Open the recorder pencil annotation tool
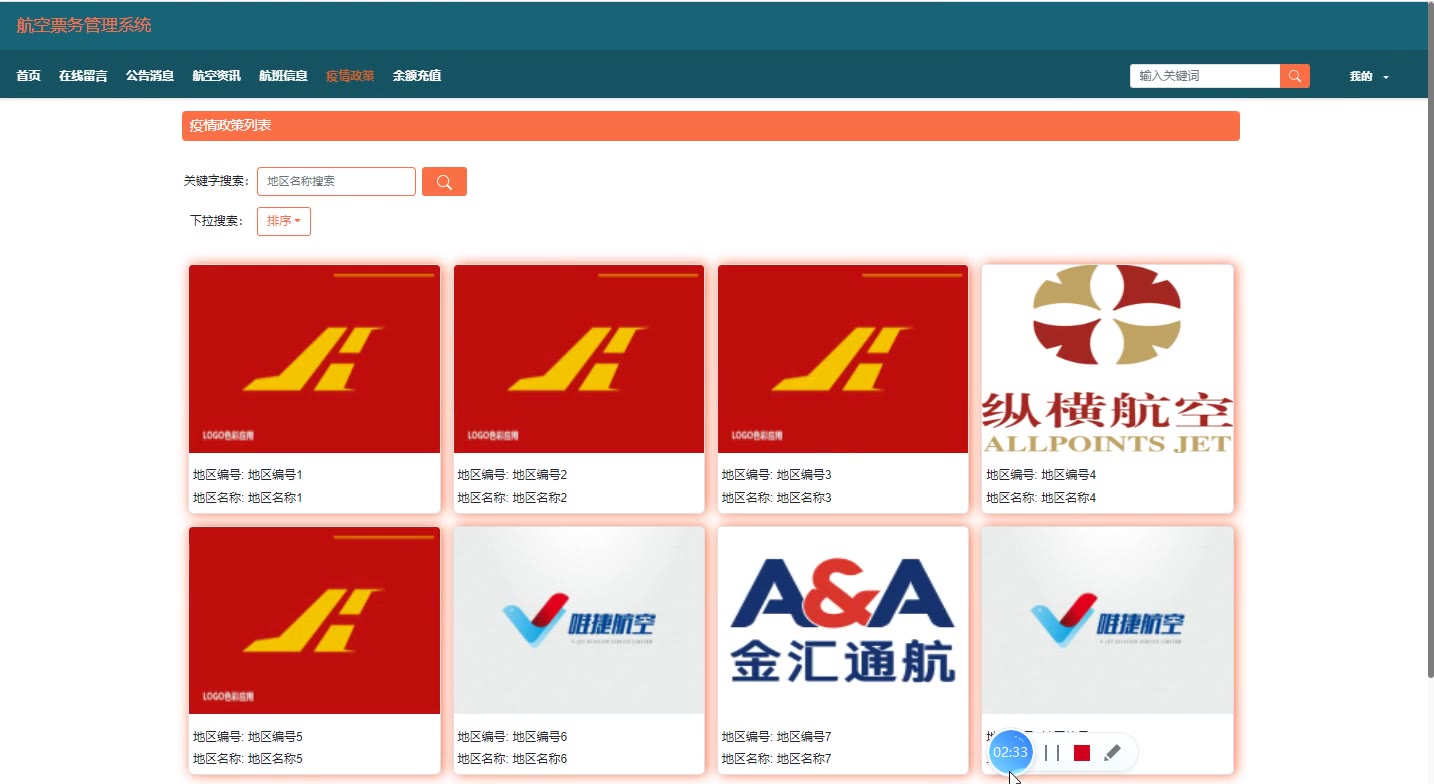This screenshot has height=784, width=1434. pyautogui.click(x=1112, y=753)
